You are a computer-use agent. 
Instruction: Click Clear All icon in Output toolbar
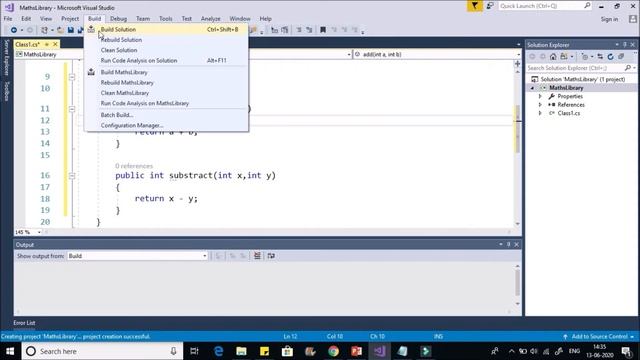[x=257, y=256]
